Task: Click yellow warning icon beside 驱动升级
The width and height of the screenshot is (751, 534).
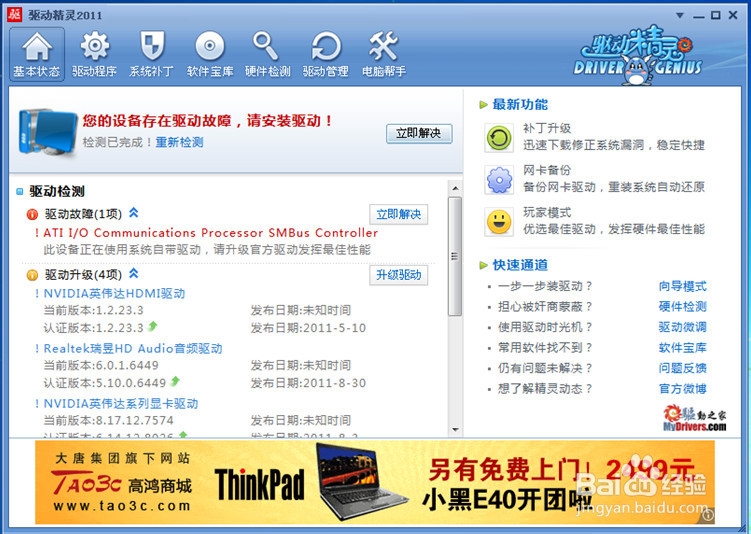Action: [32, 275]
